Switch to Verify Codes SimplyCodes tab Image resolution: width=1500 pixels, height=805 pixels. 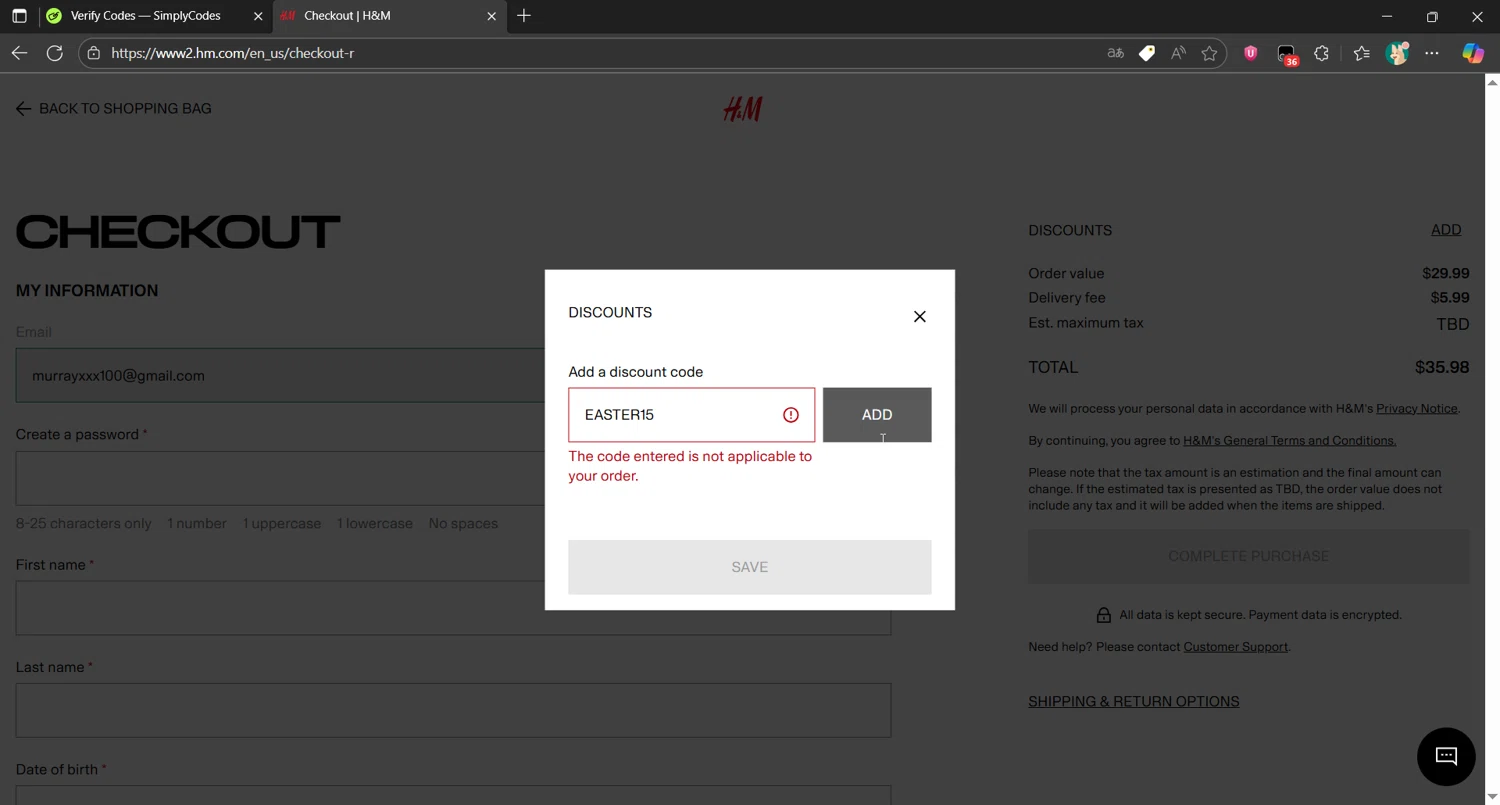point(146,16)
